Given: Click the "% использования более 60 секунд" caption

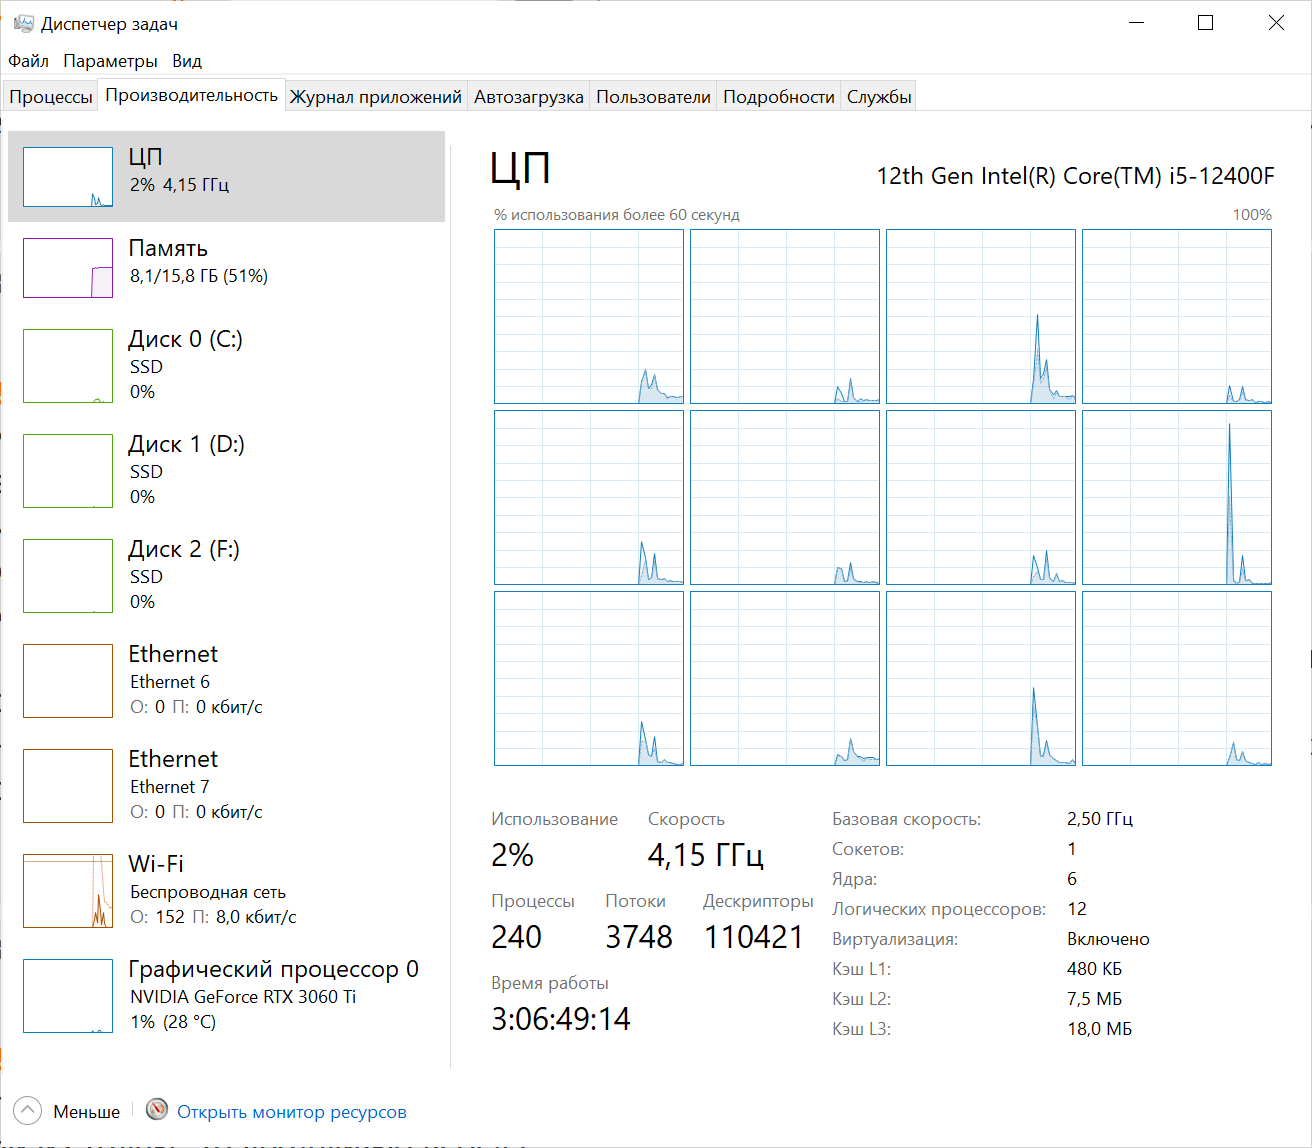Looking at the screenshot, I should [617, 215].
